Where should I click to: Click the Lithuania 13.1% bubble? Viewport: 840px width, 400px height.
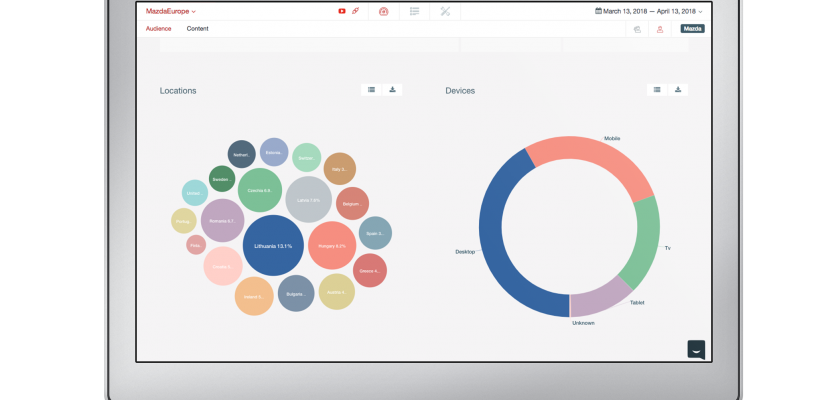point(273,245)
